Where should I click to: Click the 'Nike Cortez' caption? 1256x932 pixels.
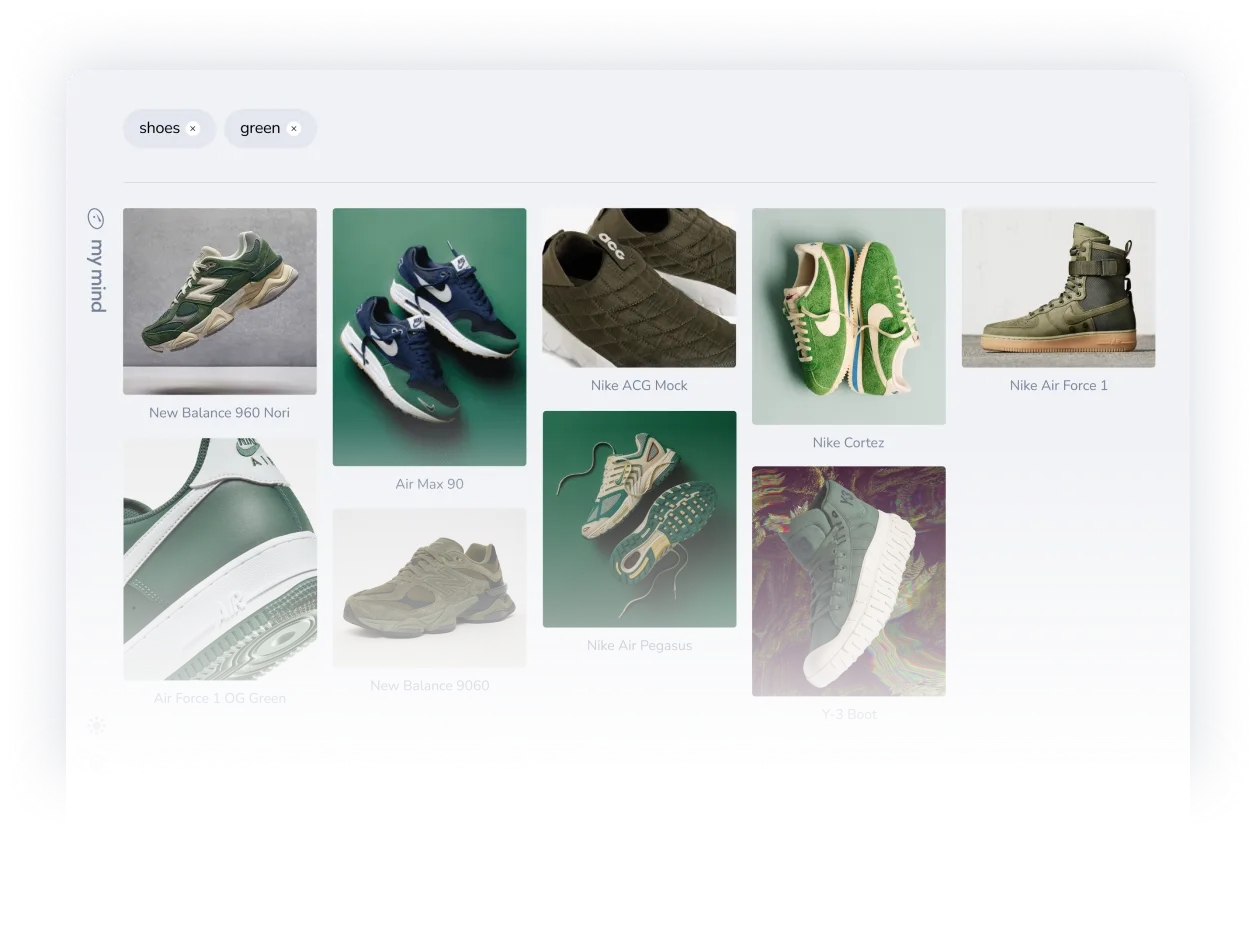coord(848,442)
